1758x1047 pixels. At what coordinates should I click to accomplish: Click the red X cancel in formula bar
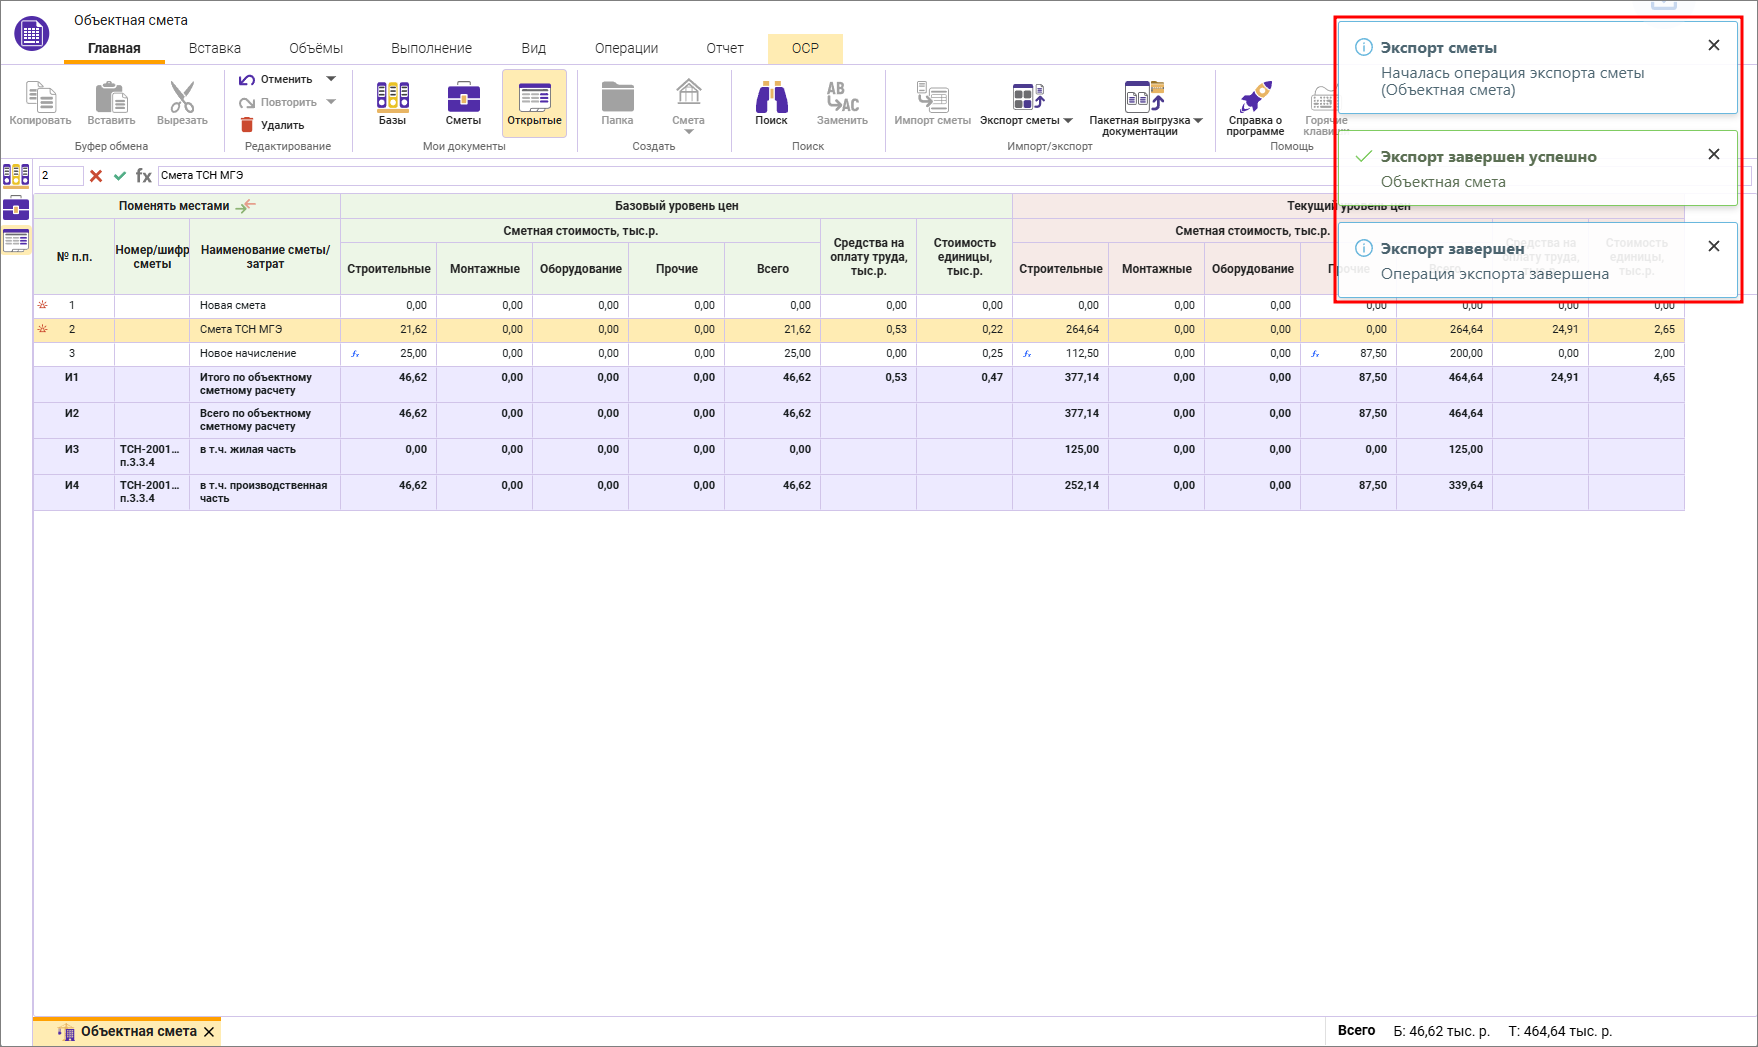coord(96,176)
